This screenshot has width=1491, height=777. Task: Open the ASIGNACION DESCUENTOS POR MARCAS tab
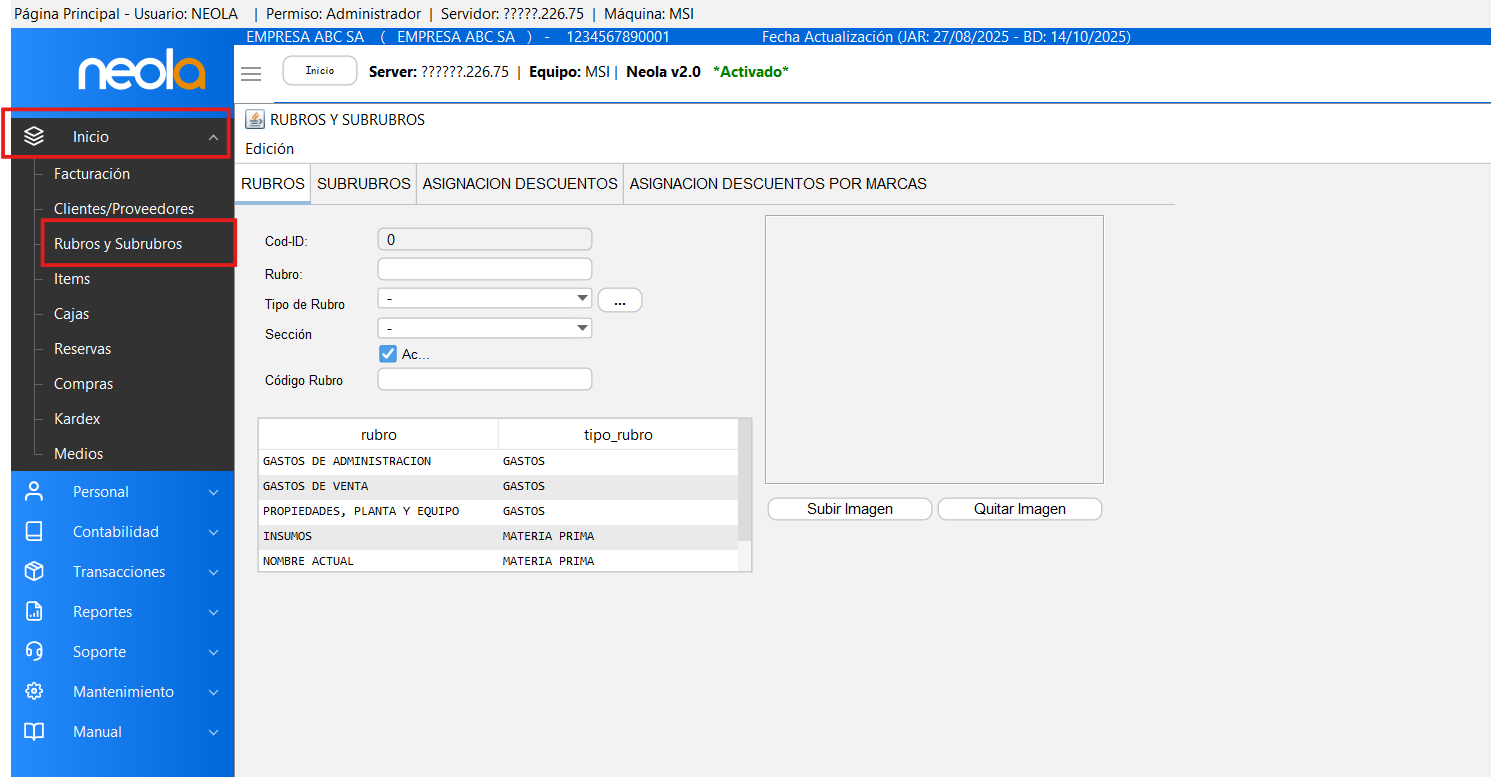click(x=777, y=184)
